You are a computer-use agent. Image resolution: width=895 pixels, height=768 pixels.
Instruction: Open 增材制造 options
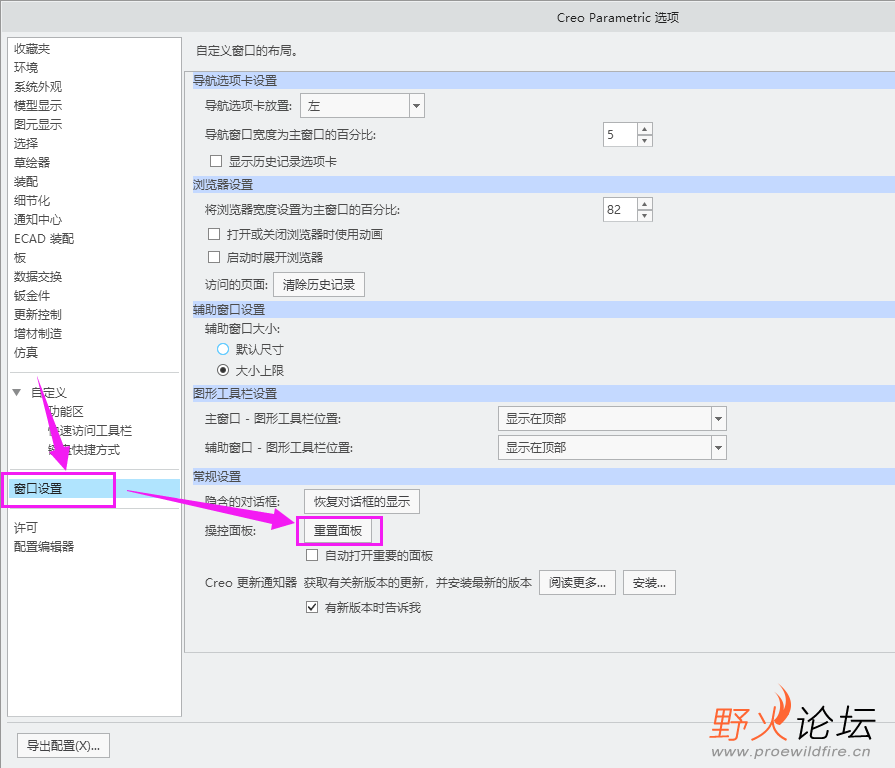(x=38, y=334)
